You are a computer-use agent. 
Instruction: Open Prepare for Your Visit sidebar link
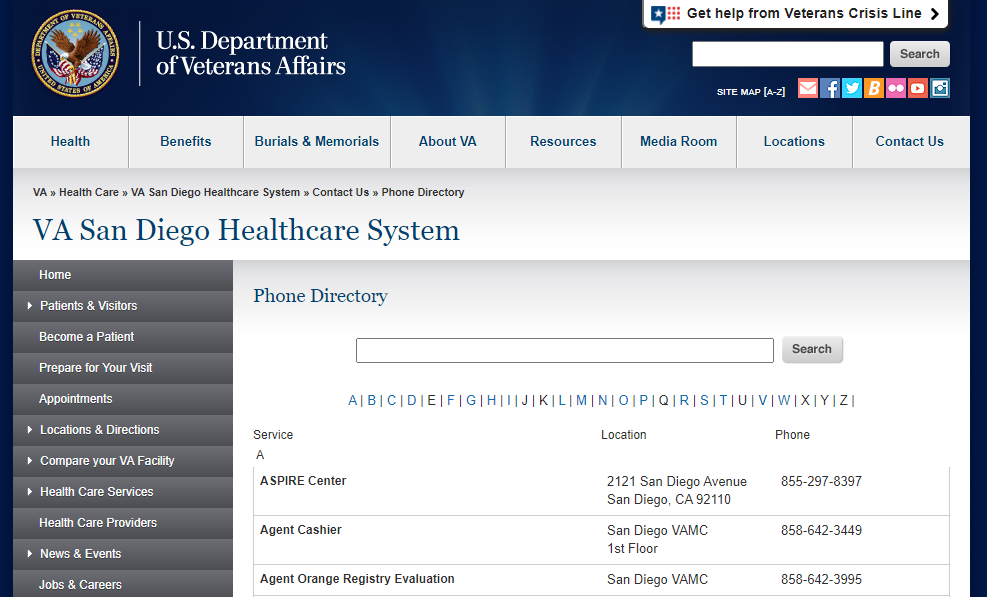[96, 367]
